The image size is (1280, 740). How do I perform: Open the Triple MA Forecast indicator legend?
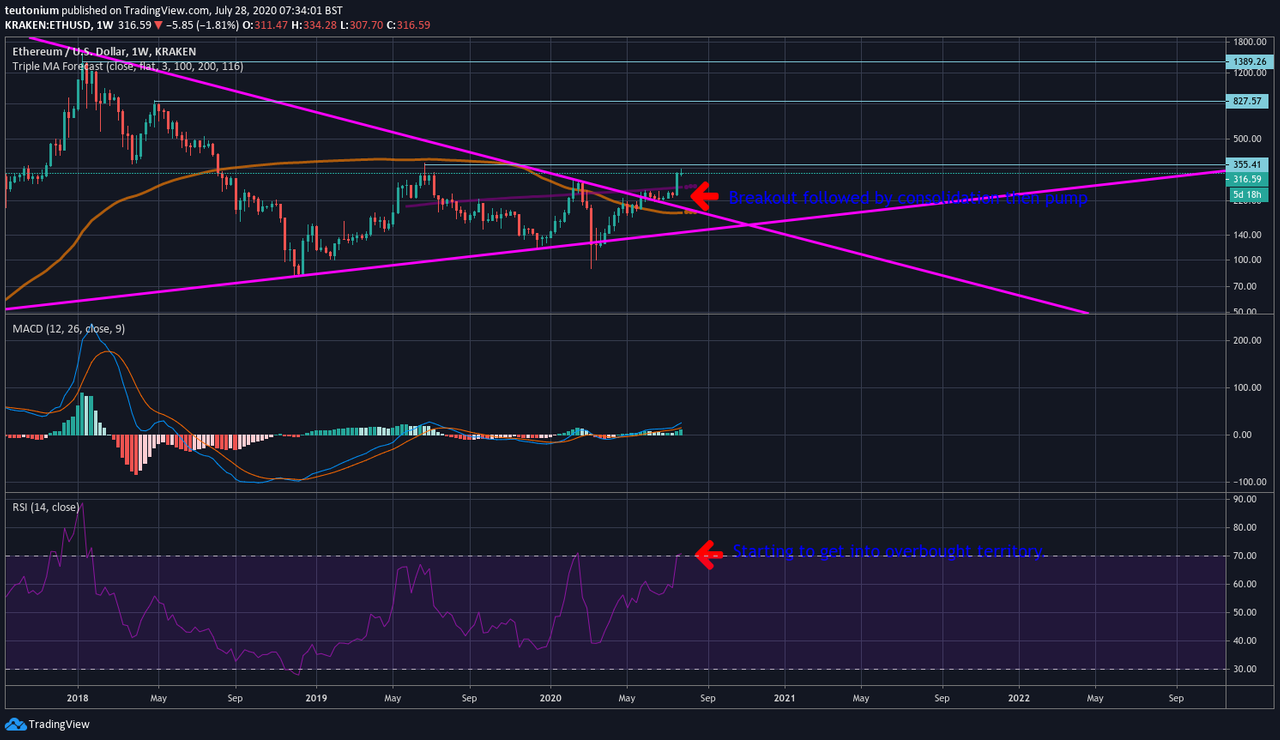(x=128, y=66)
